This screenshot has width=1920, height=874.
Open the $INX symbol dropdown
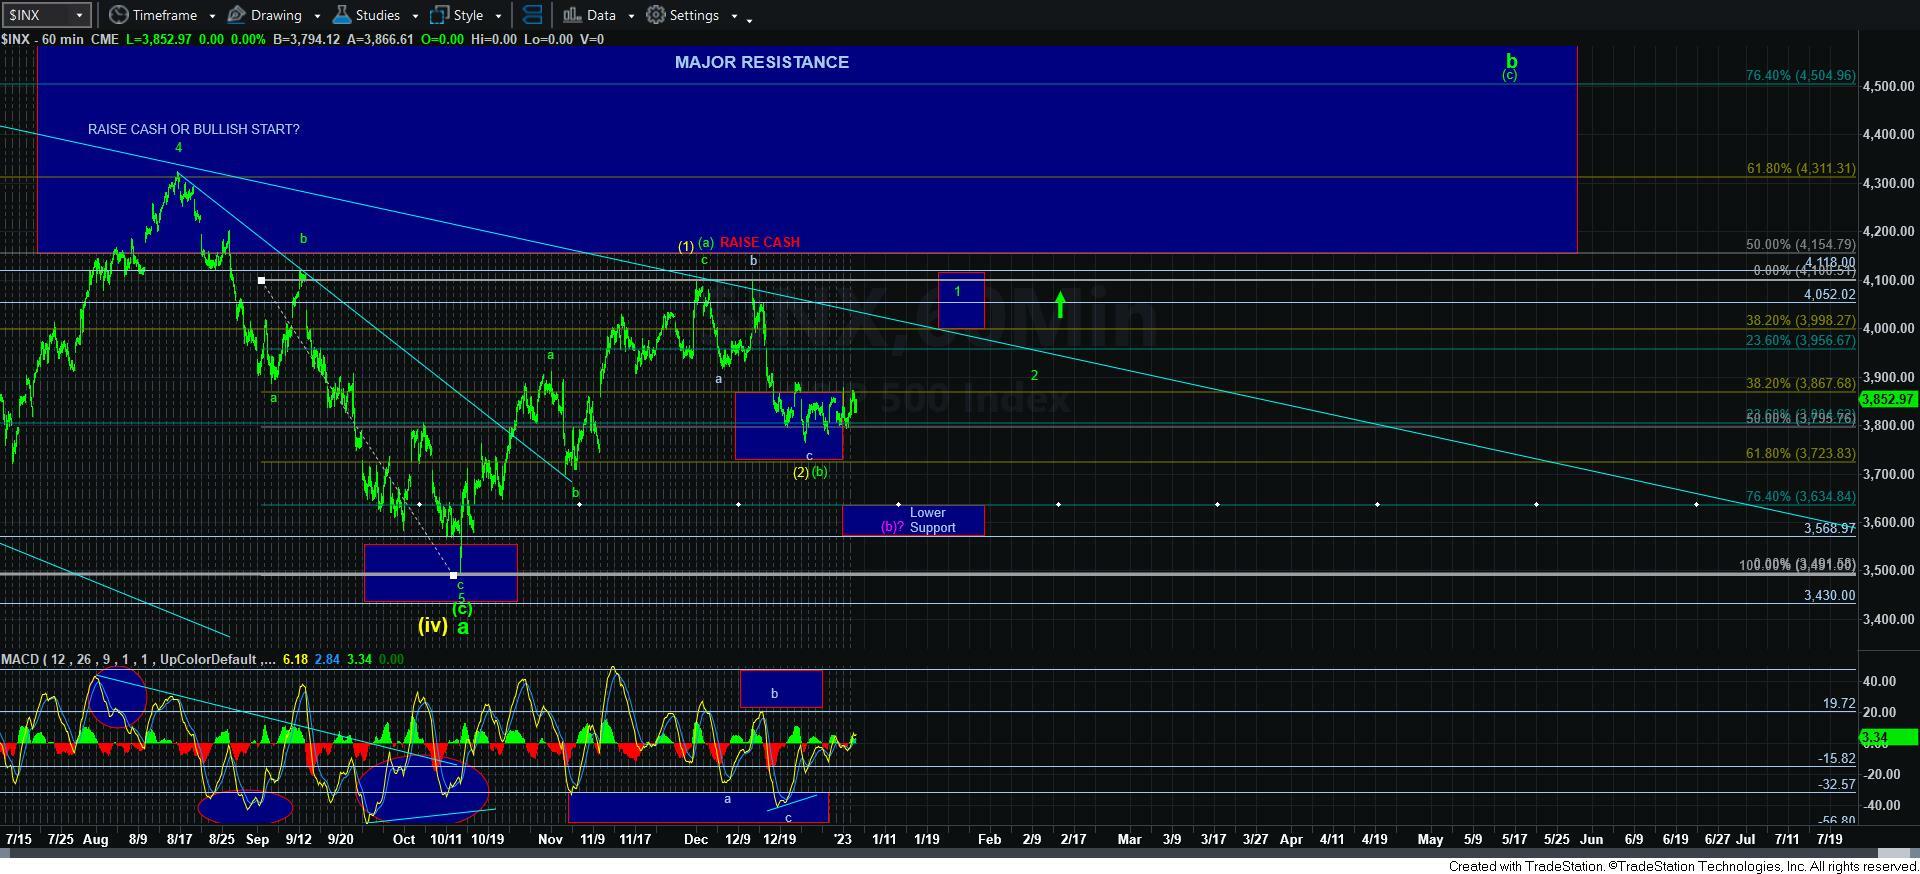(x=79, y=15)
